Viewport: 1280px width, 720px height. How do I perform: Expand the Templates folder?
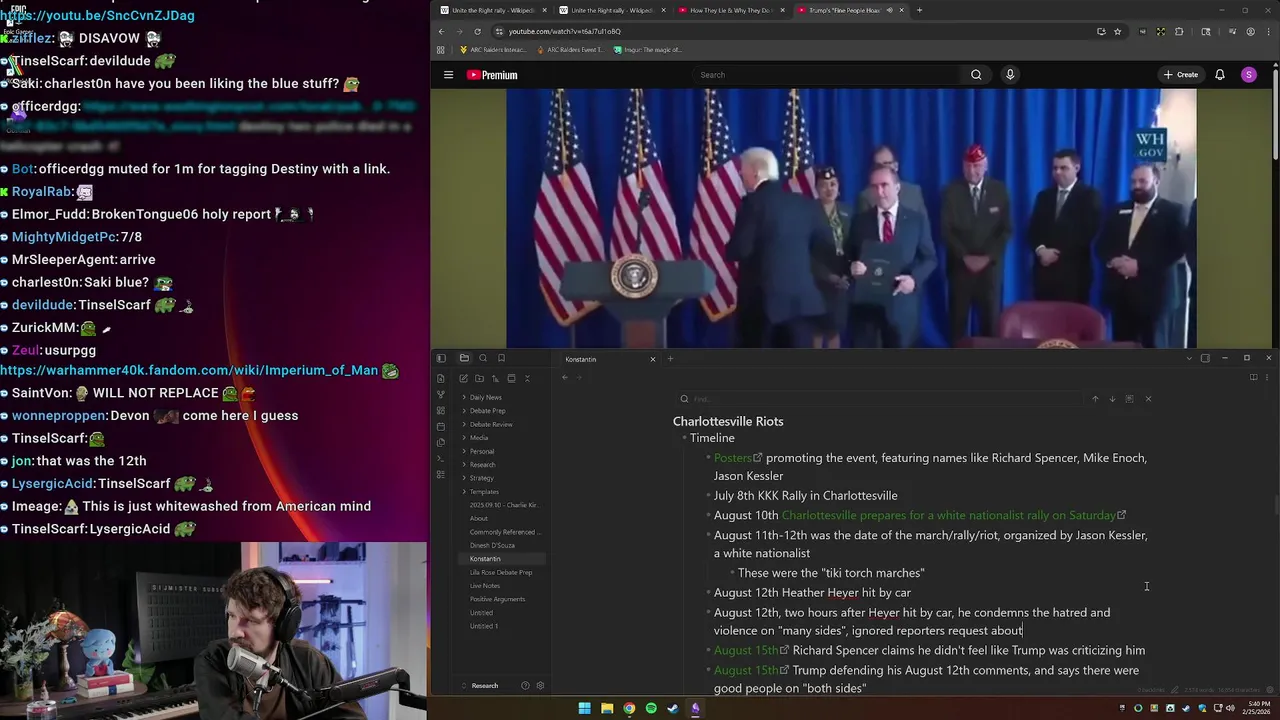click(x=484, y=492)
